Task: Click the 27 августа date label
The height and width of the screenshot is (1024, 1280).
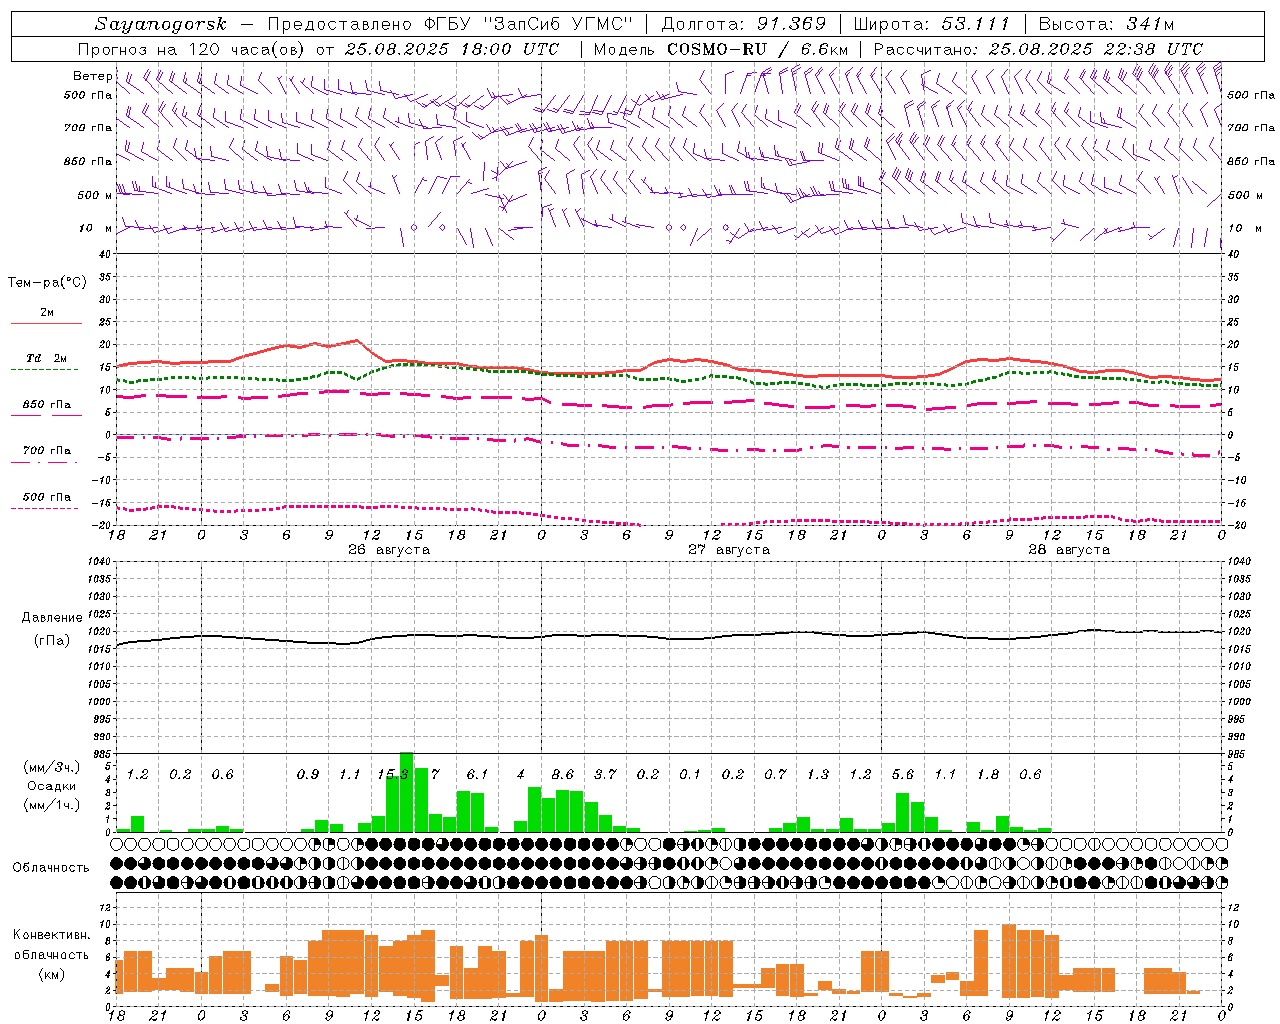Action: [729, 550]
